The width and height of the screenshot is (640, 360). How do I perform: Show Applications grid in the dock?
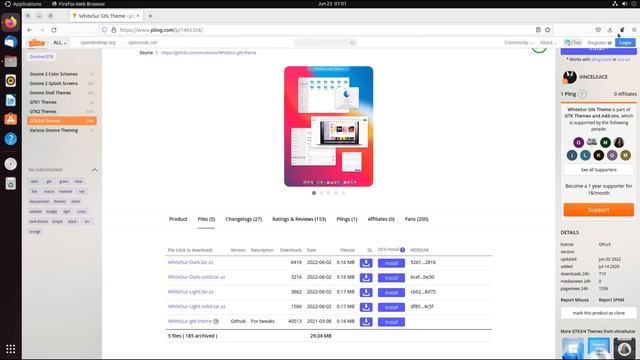click(x=11, y=349)
